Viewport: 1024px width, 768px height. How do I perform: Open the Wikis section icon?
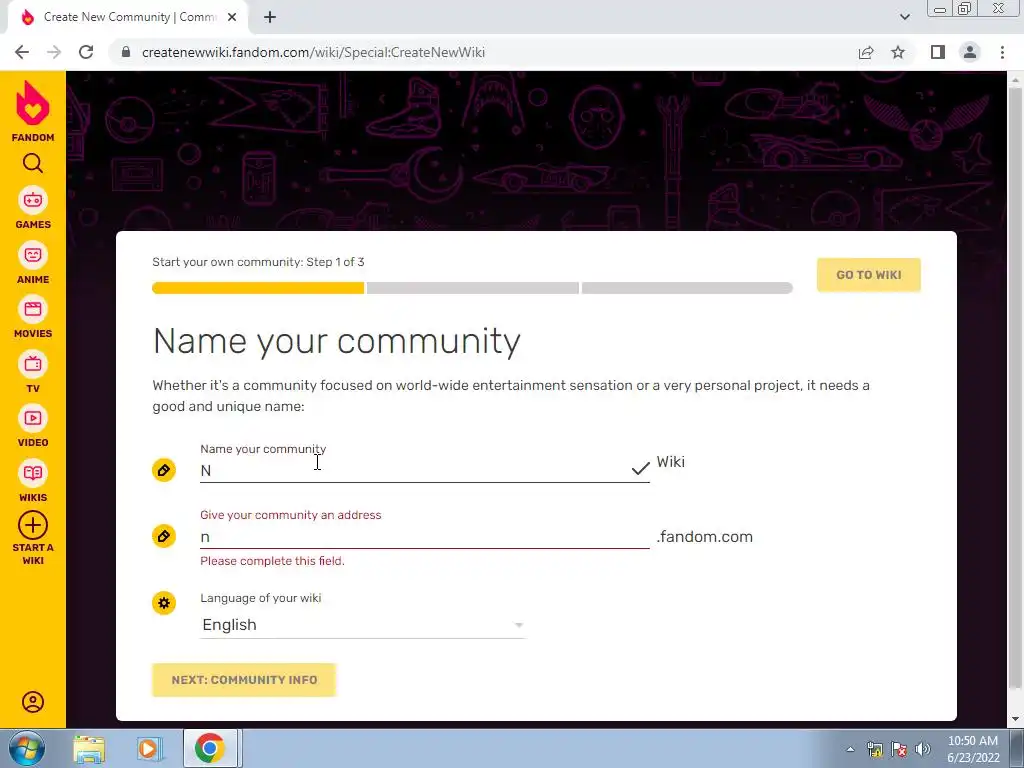coord(33,473)
